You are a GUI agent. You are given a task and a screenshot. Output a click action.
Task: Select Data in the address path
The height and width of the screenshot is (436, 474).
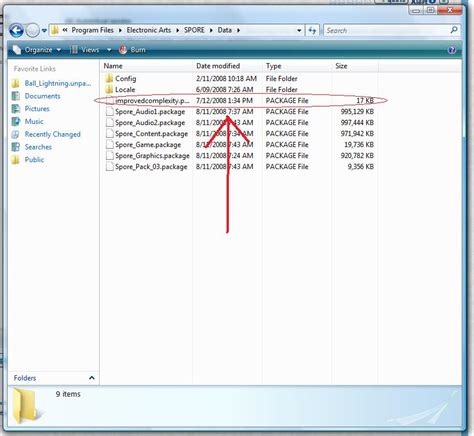(x=225, y=30)
